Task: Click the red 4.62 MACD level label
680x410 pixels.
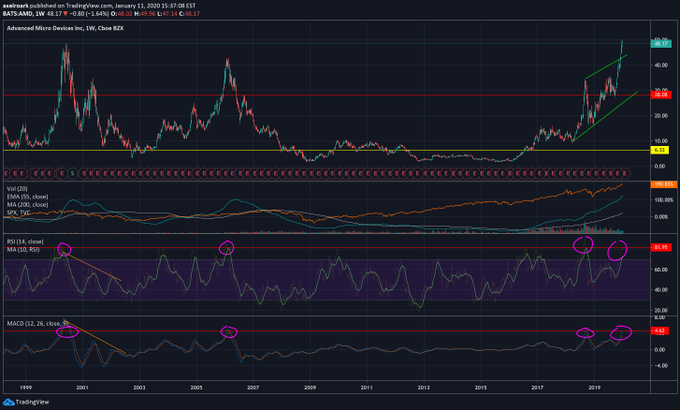Action: [x=660, y=331]
